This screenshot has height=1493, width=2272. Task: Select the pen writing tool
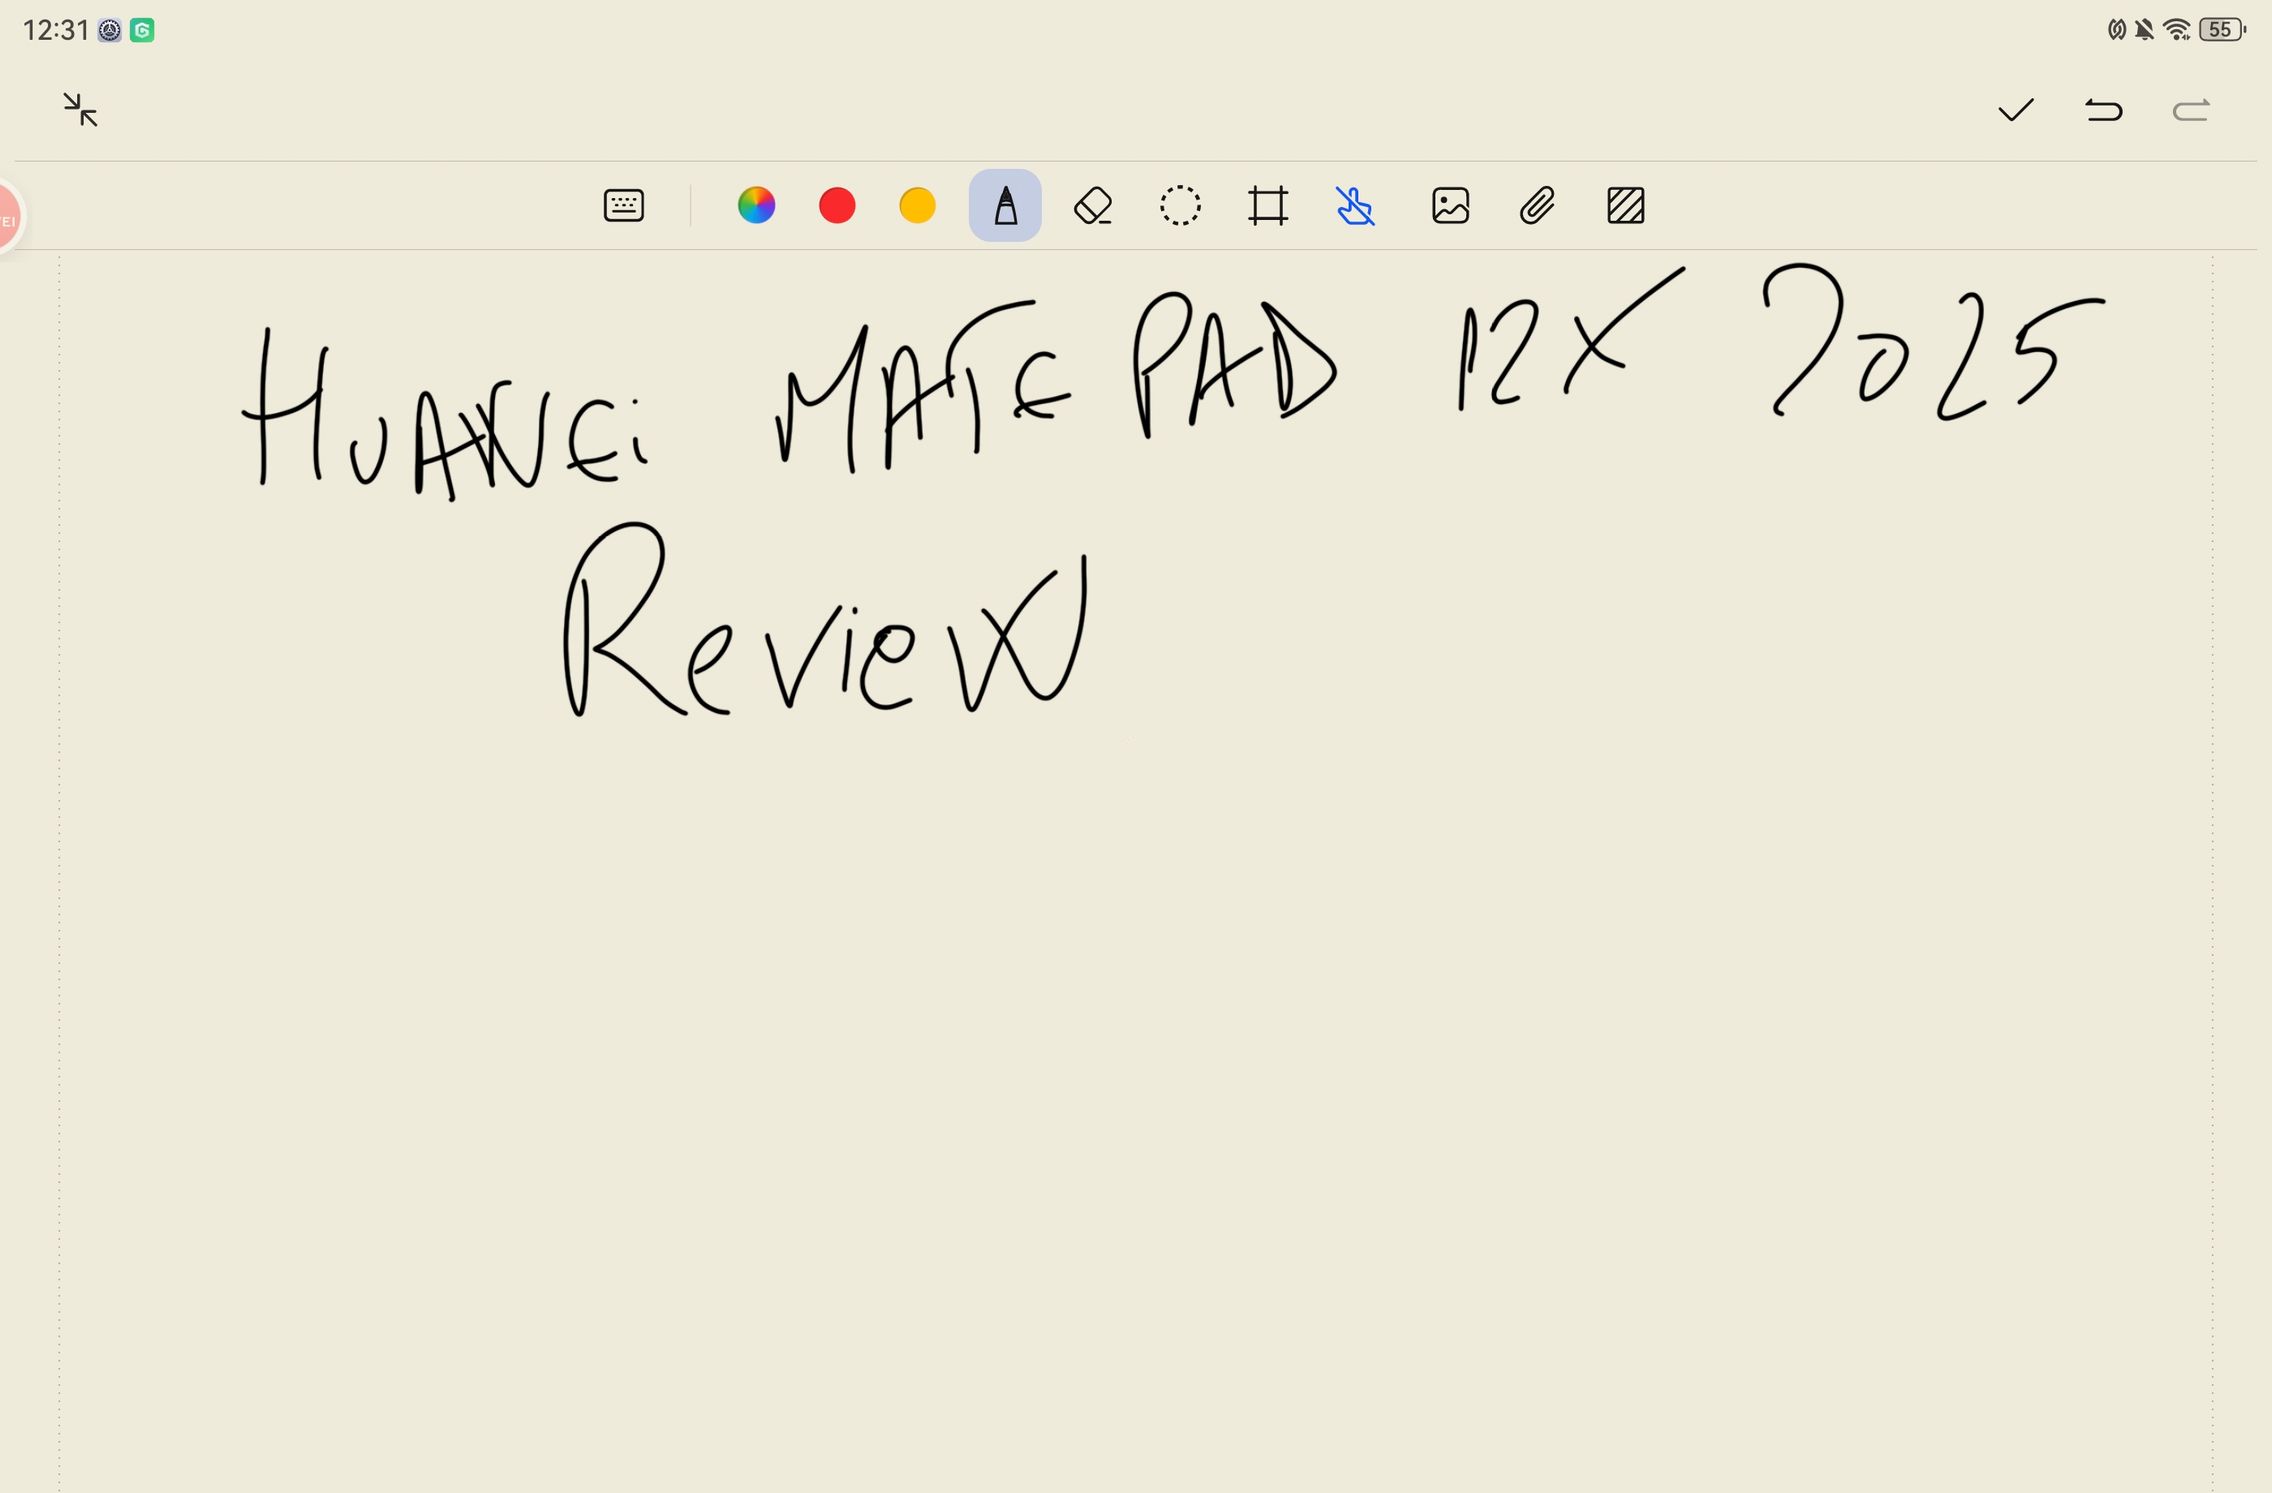[x=1005, y=206]
